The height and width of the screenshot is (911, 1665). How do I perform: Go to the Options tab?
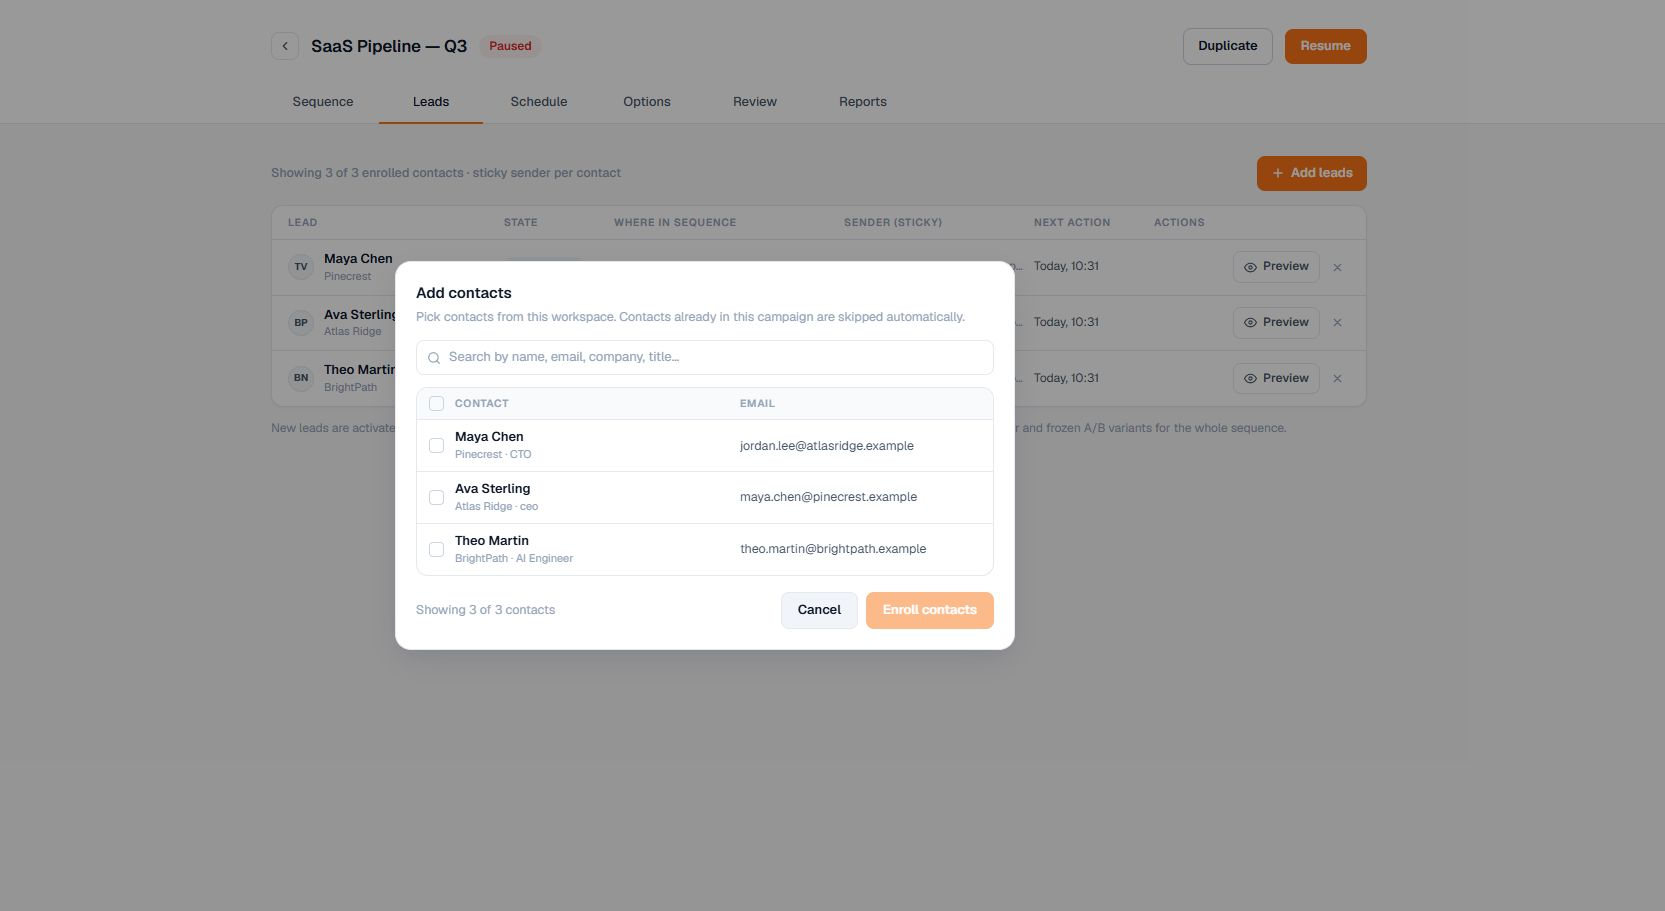[x=647, y=102]
